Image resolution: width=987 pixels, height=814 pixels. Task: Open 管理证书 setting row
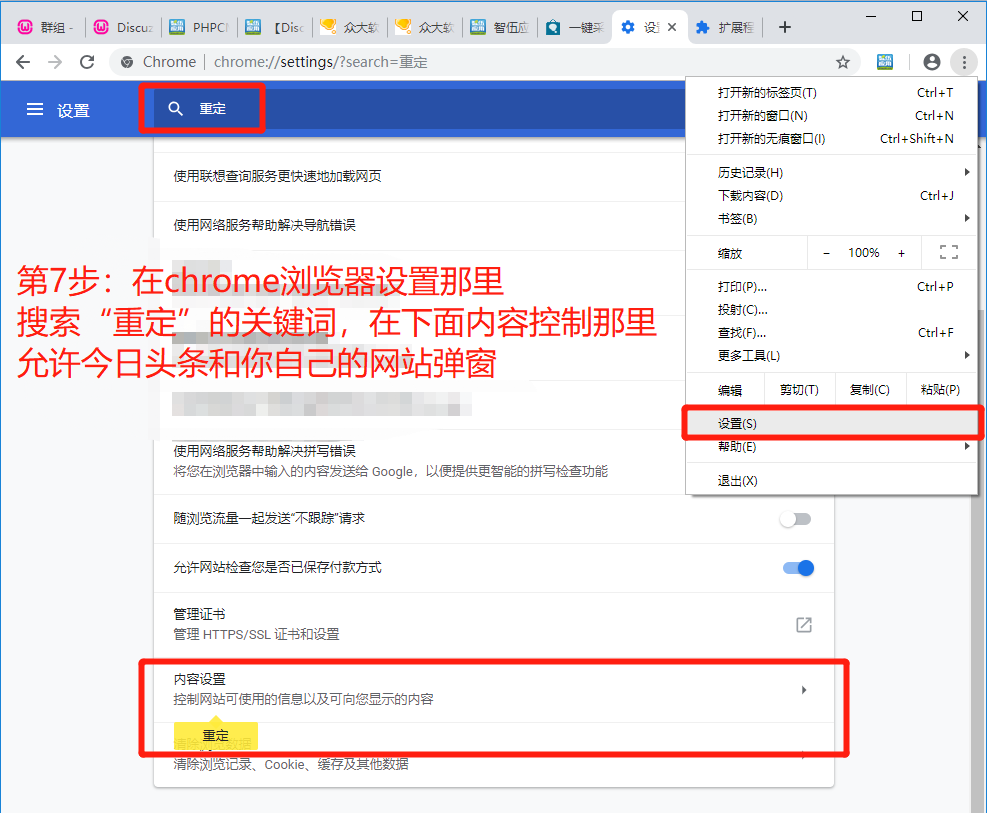pos(494,624)
